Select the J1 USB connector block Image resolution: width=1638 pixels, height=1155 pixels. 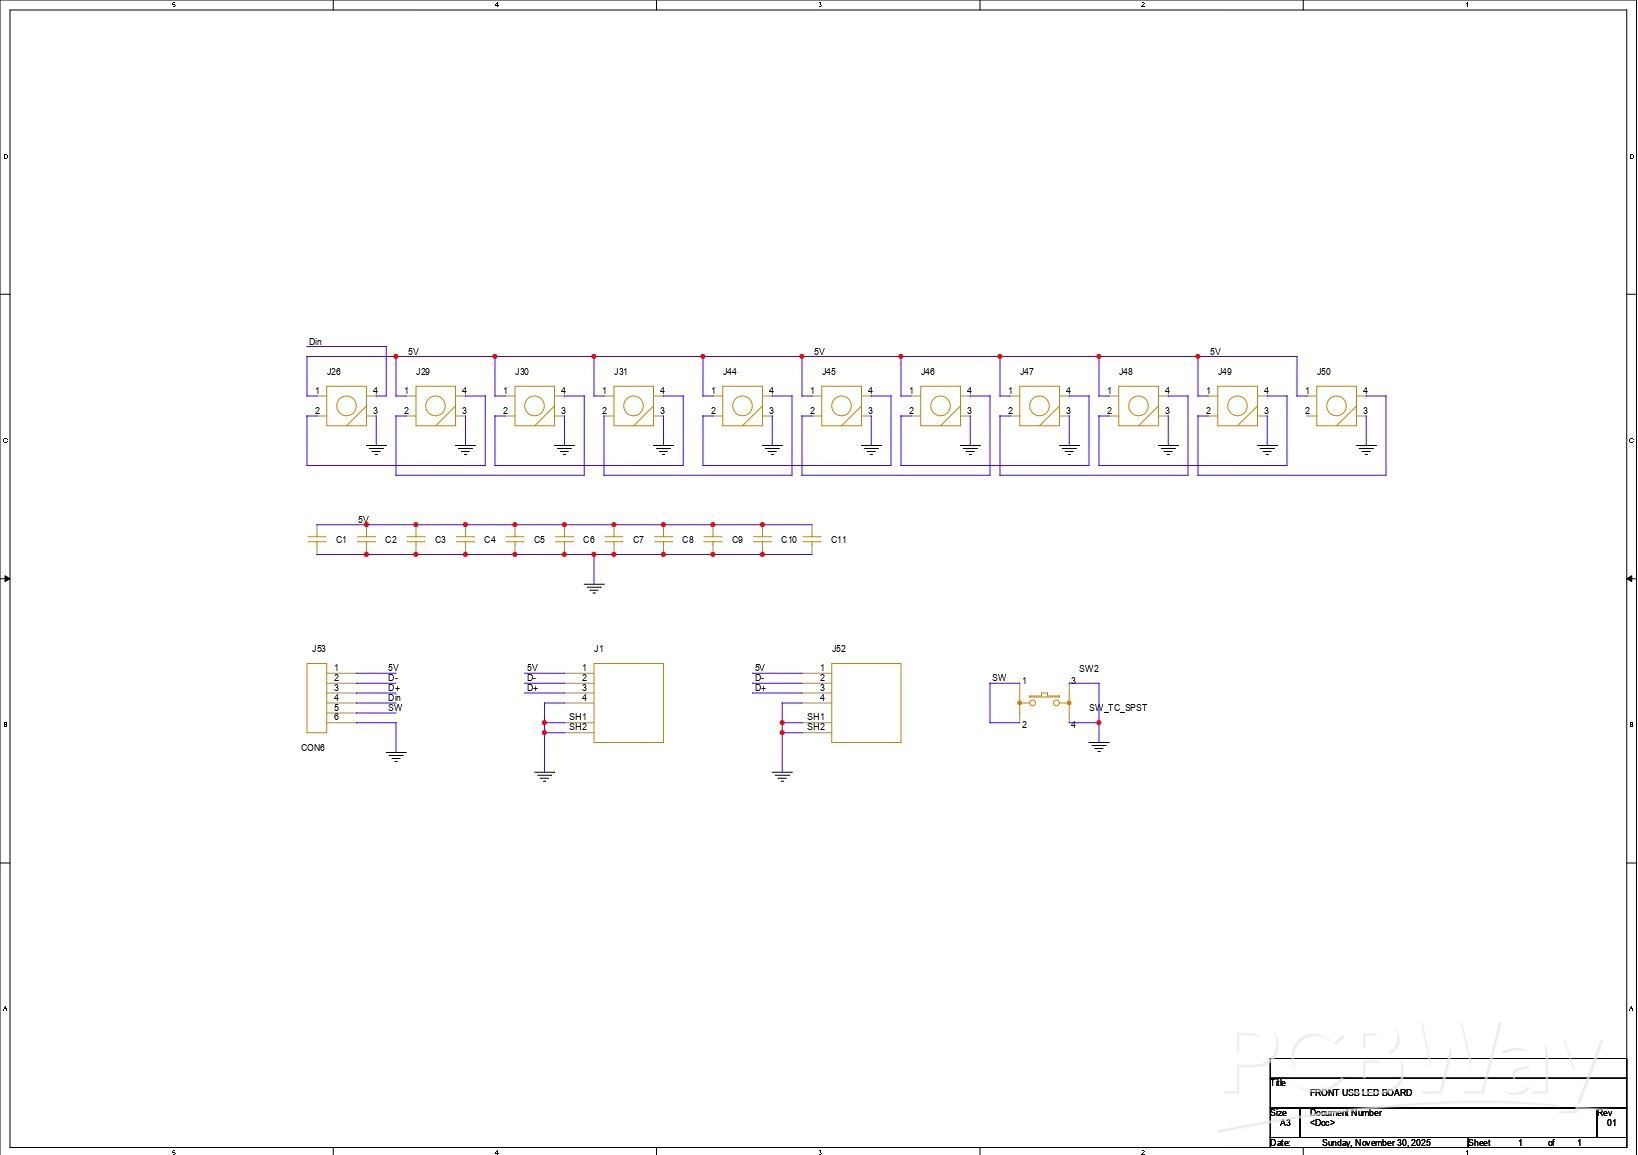(x=628, y=702)
